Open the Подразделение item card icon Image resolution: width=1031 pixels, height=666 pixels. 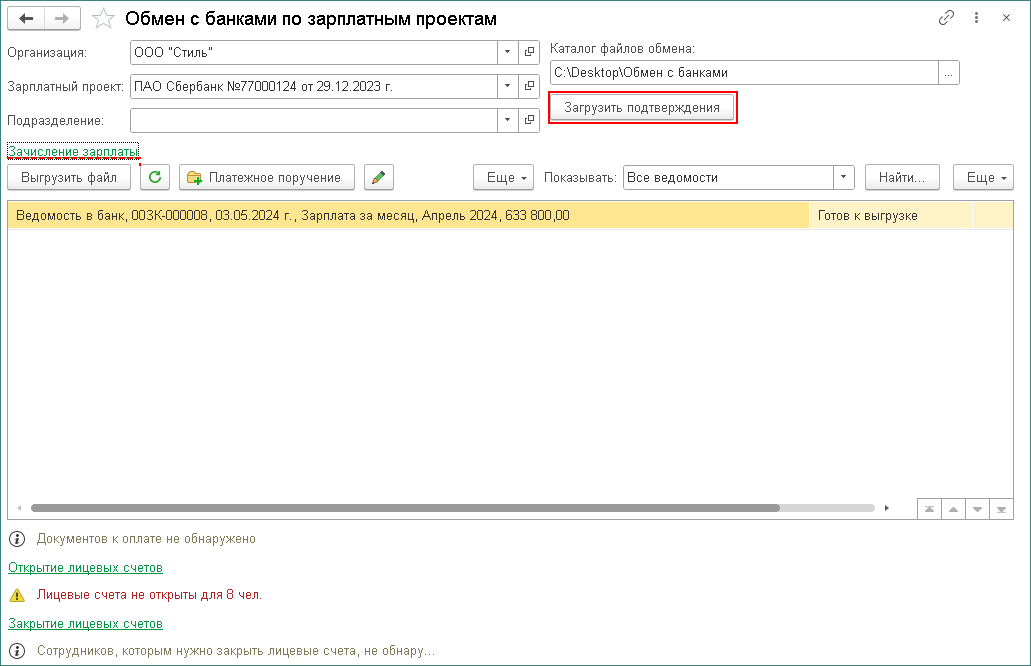point(529,120)
